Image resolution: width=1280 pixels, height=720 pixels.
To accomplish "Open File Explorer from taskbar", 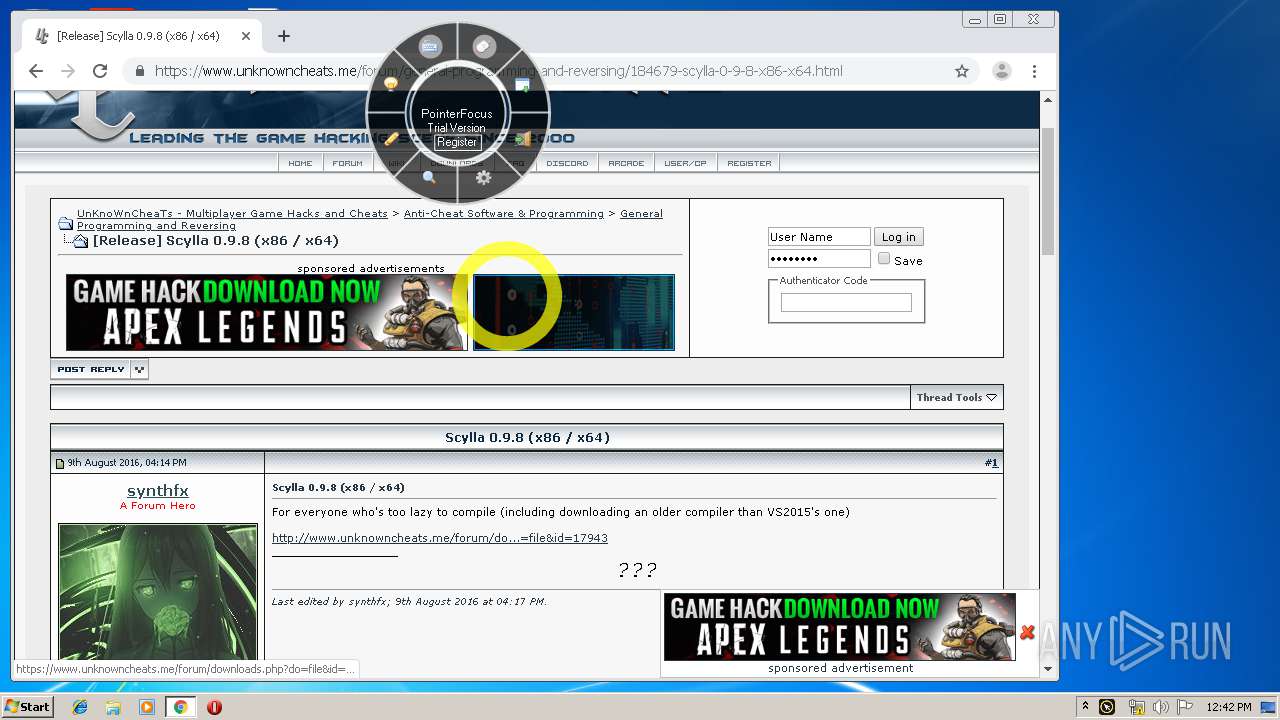I will (x=113, y=707).
